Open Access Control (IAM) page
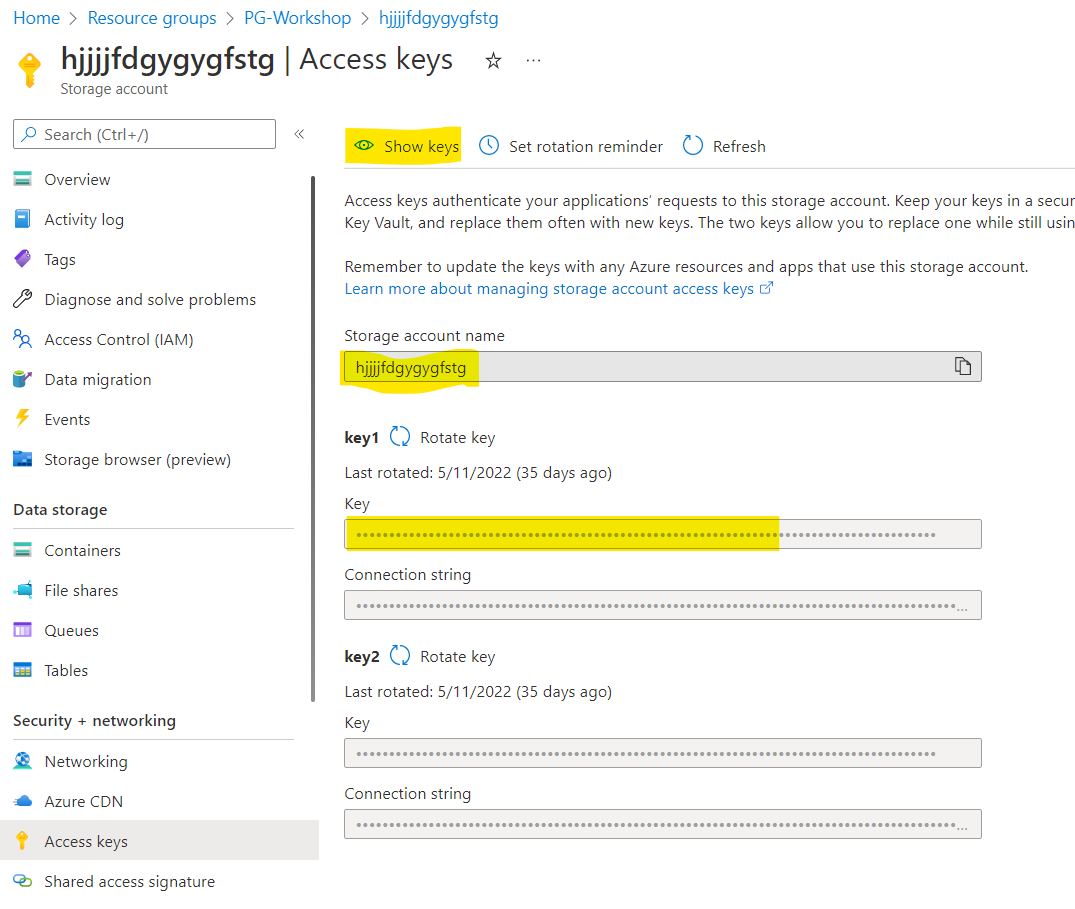This screenshot has height=909, width=1075. 118,340
